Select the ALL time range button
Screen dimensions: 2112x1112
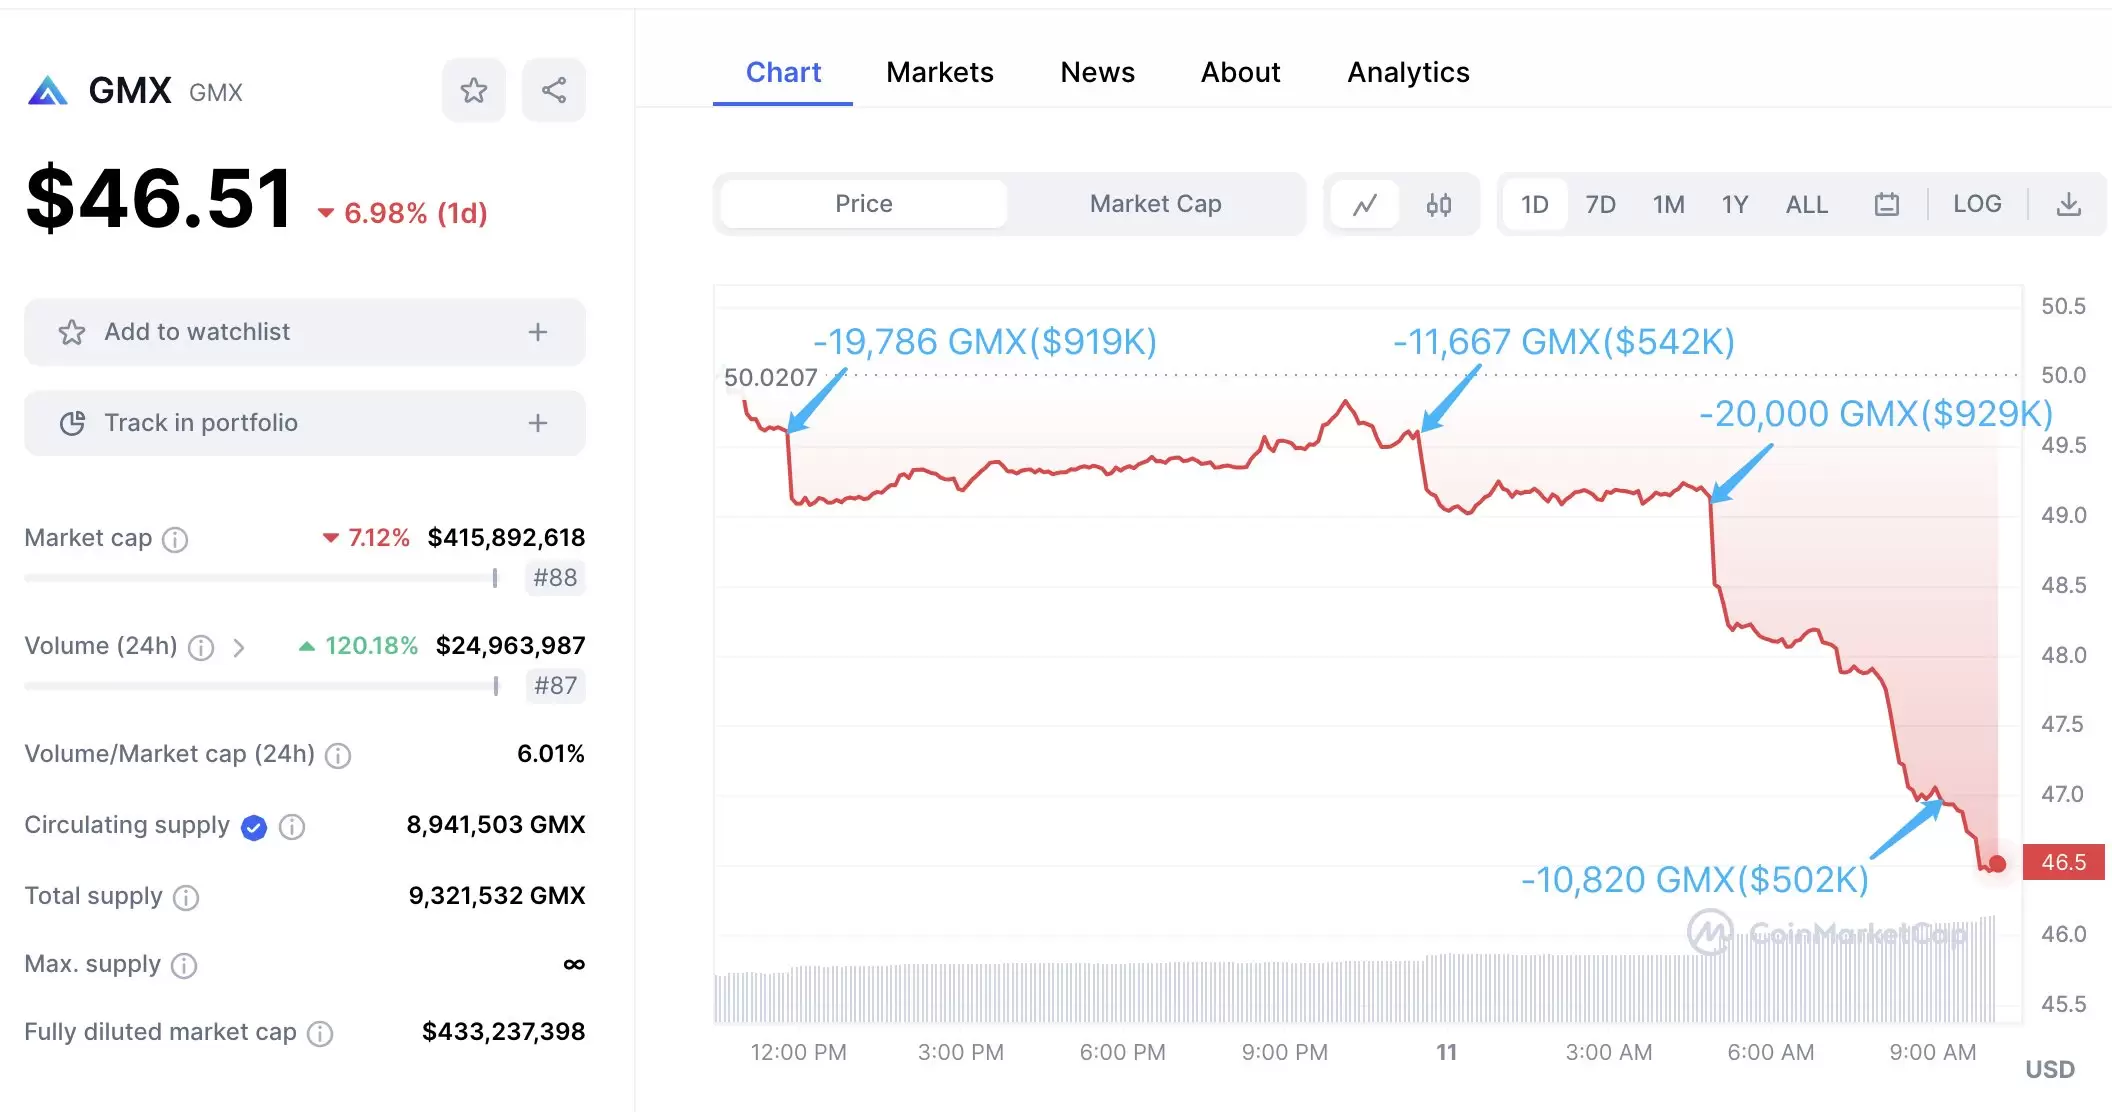pos(1806,205)
